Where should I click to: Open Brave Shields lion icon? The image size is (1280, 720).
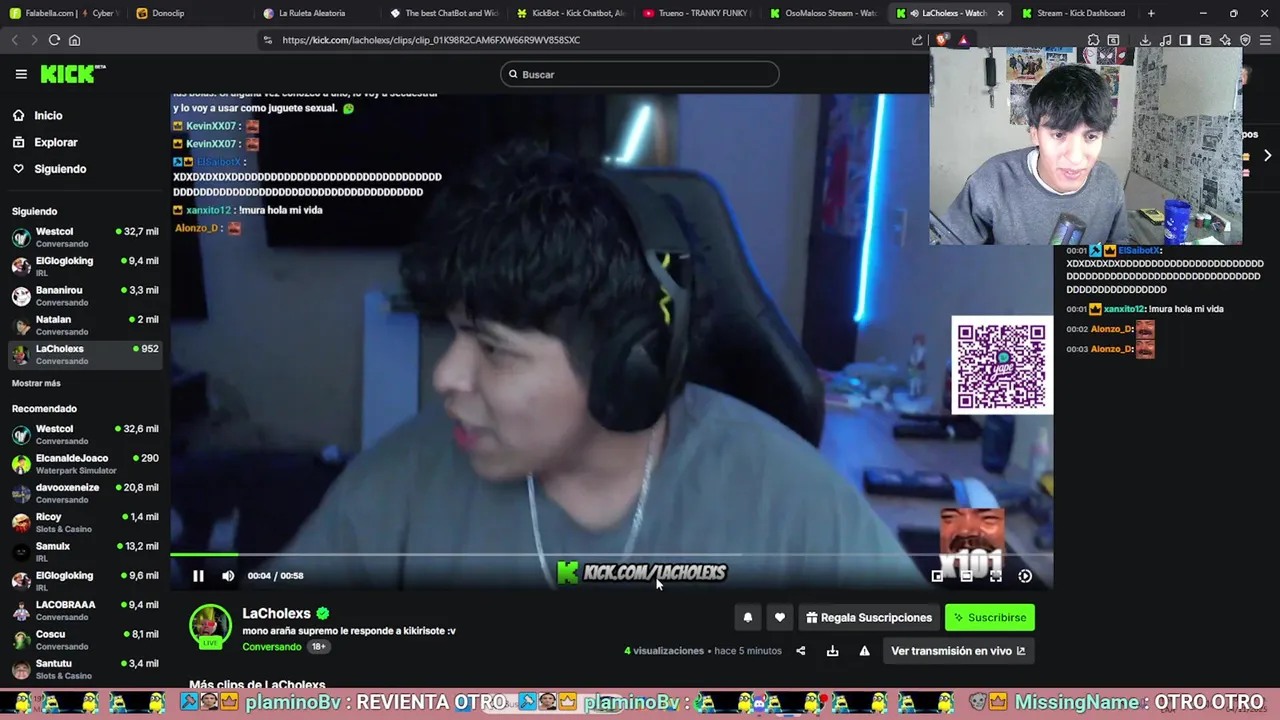pyautogui.click(x=941, y=40)
